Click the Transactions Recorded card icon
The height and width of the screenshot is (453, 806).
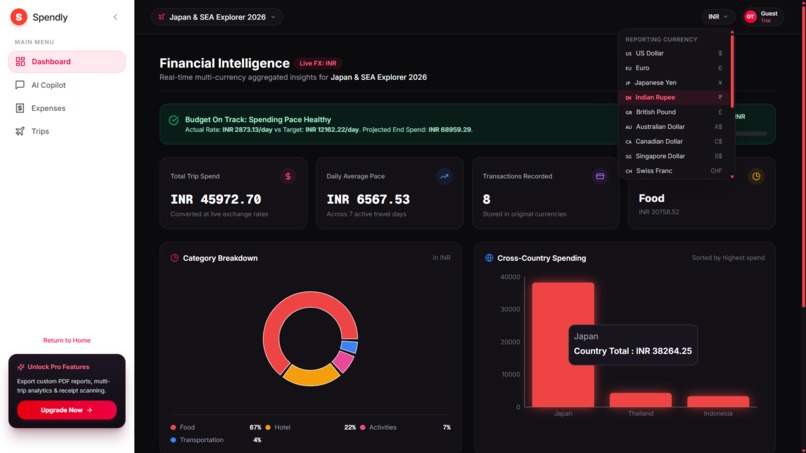(x=600, y=176)
